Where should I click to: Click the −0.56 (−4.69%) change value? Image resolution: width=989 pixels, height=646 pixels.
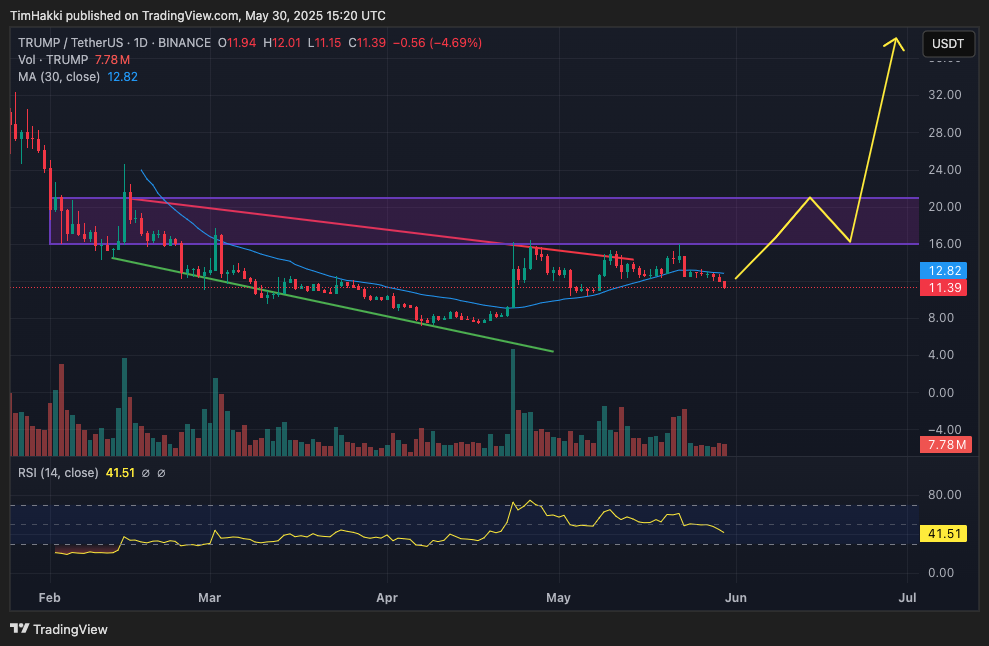[x=437, y=43]
